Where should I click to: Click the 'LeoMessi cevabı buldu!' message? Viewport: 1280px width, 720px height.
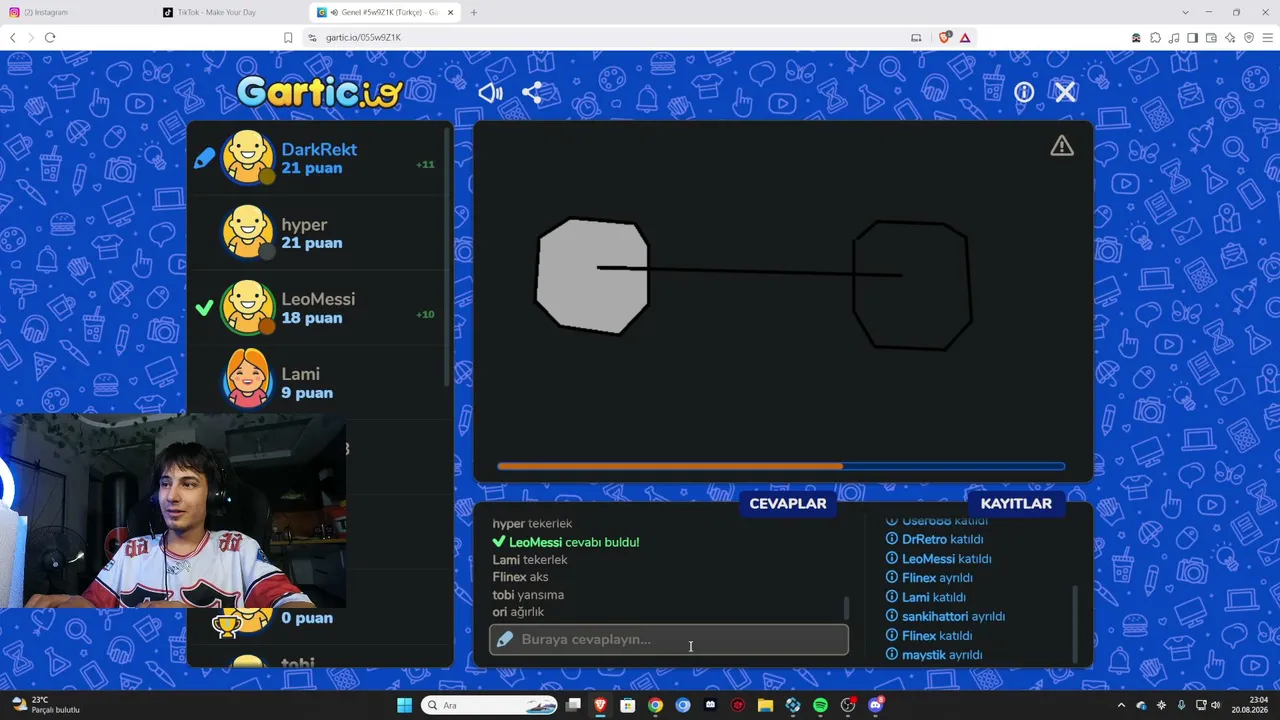tap(566, 542)
